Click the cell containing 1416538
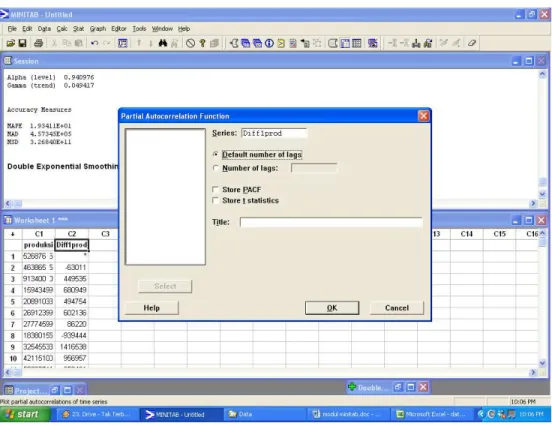The width and height of the screenshot is (552, 426). pos(72,347)
